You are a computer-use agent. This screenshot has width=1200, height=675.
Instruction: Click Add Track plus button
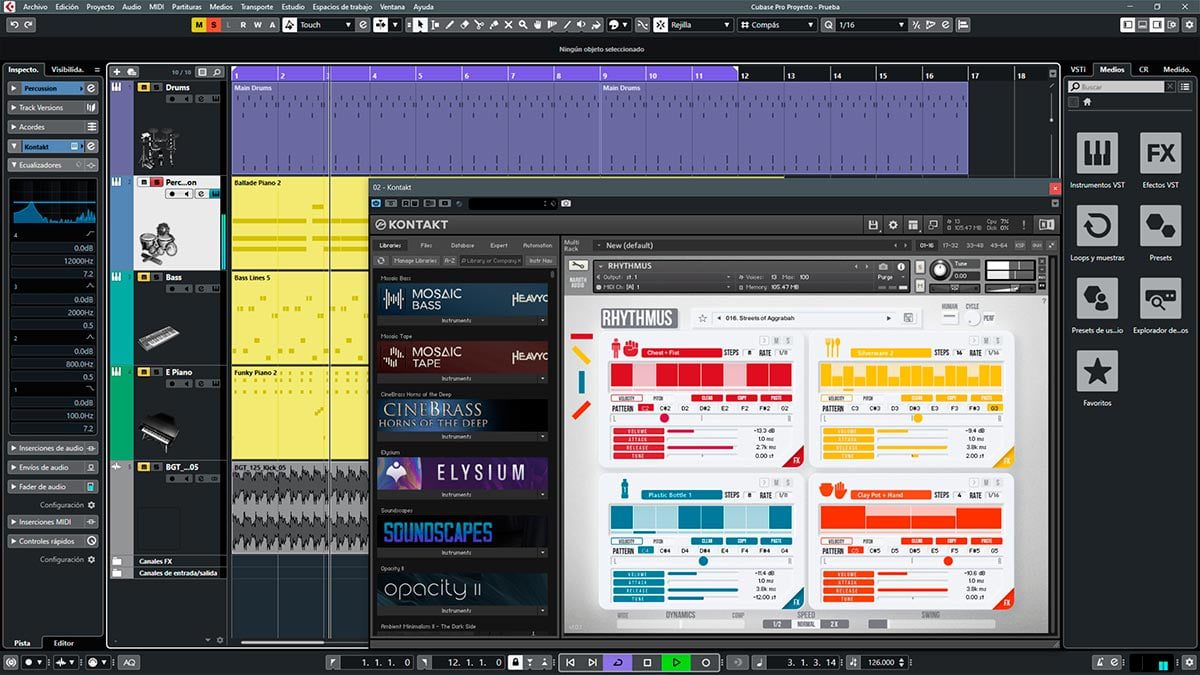pyautogui.click(x=117, y=72)
